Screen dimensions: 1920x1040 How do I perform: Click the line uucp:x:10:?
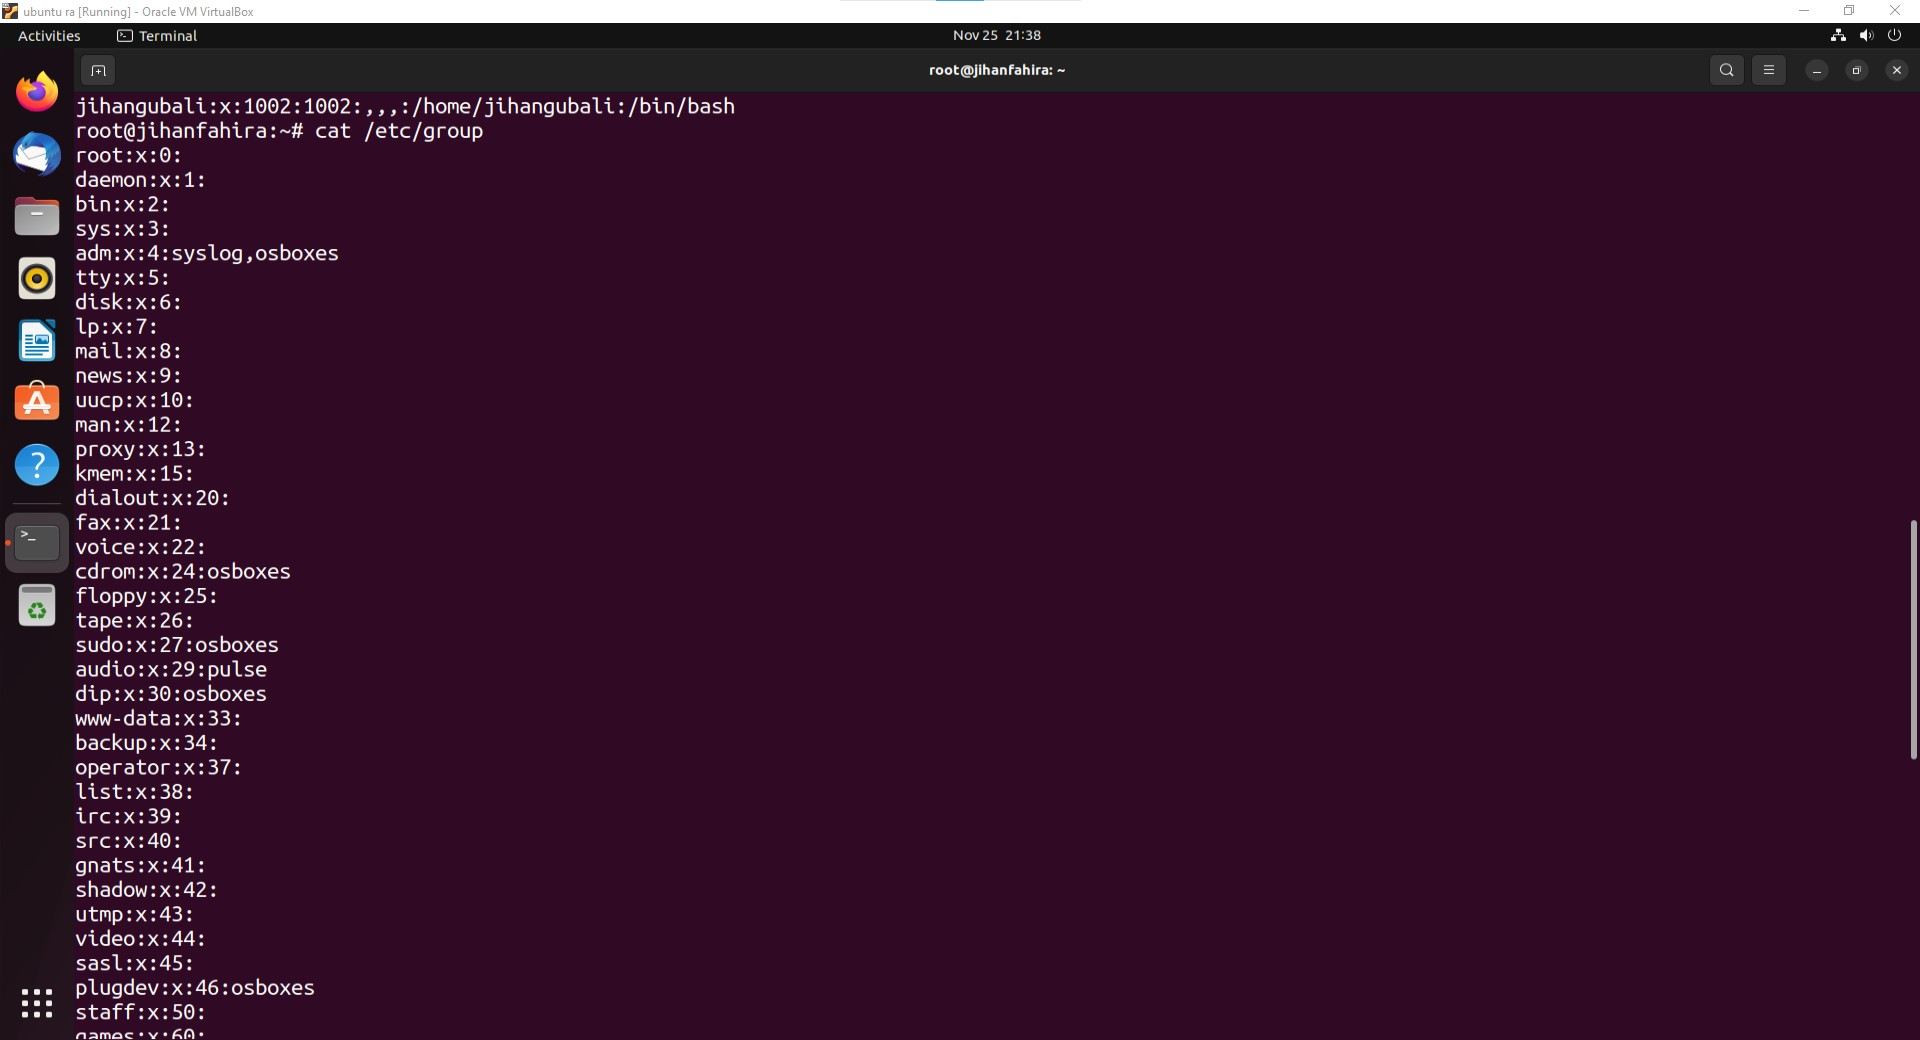(x=135, y=400)
